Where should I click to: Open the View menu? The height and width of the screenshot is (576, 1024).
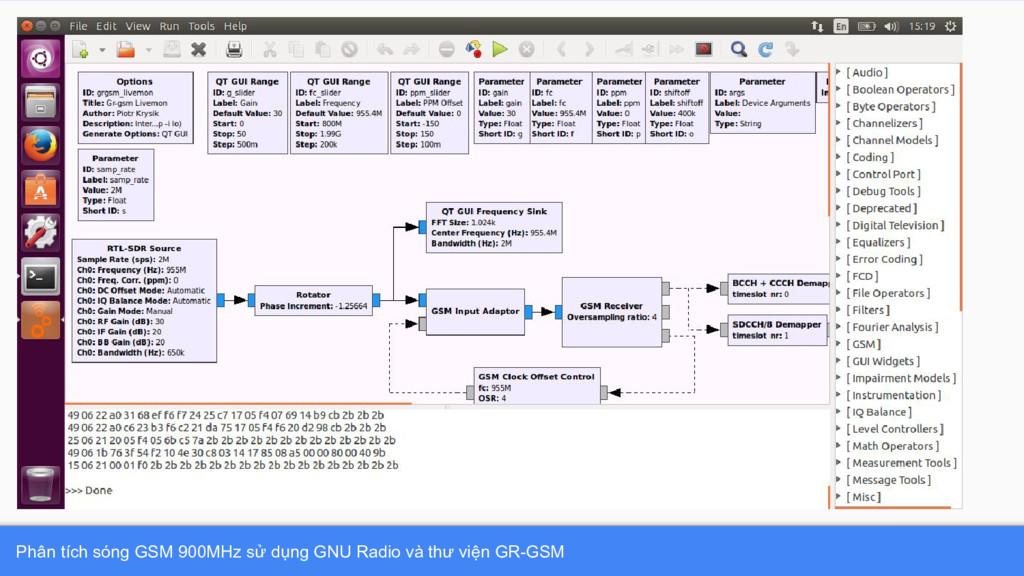click(138, 26)
